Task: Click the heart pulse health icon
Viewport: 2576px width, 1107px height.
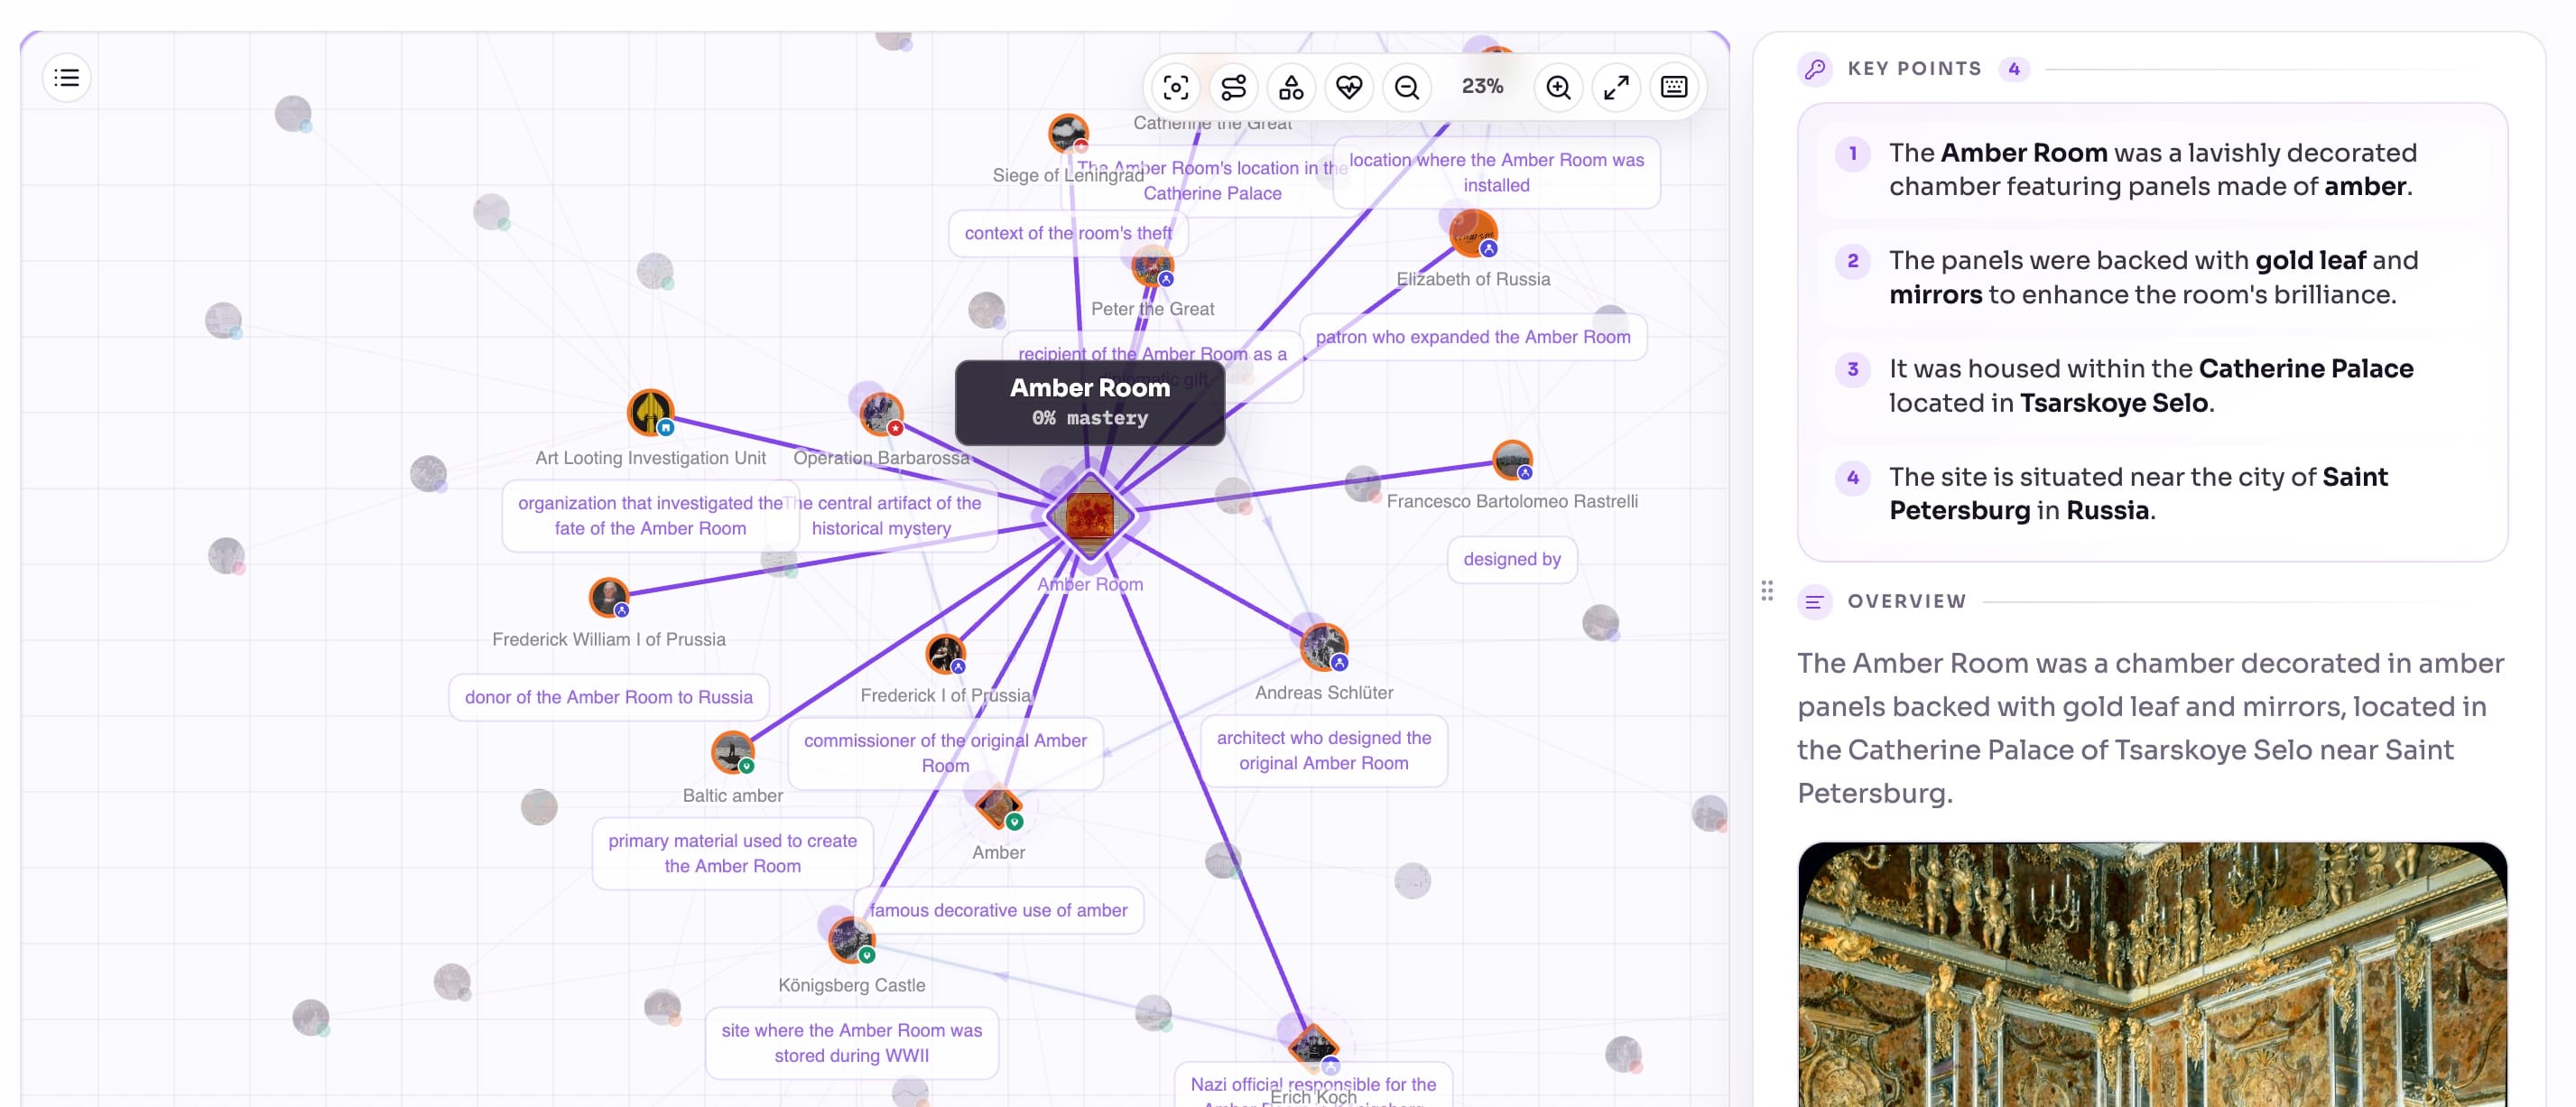Action: click(x=1349, y=87)
